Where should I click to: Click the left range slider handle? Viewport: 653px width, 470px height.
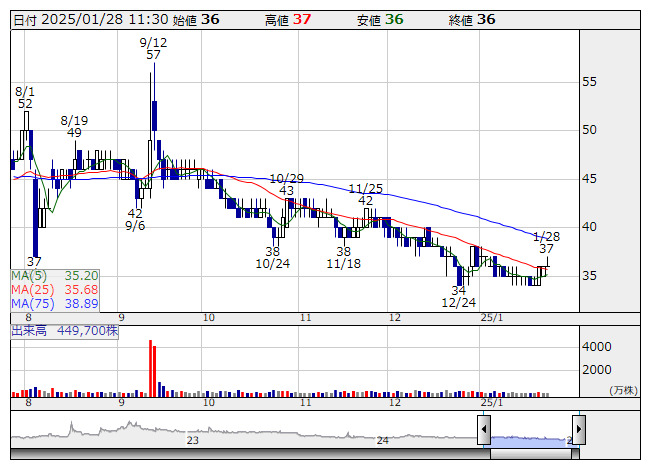coord(484,431)
